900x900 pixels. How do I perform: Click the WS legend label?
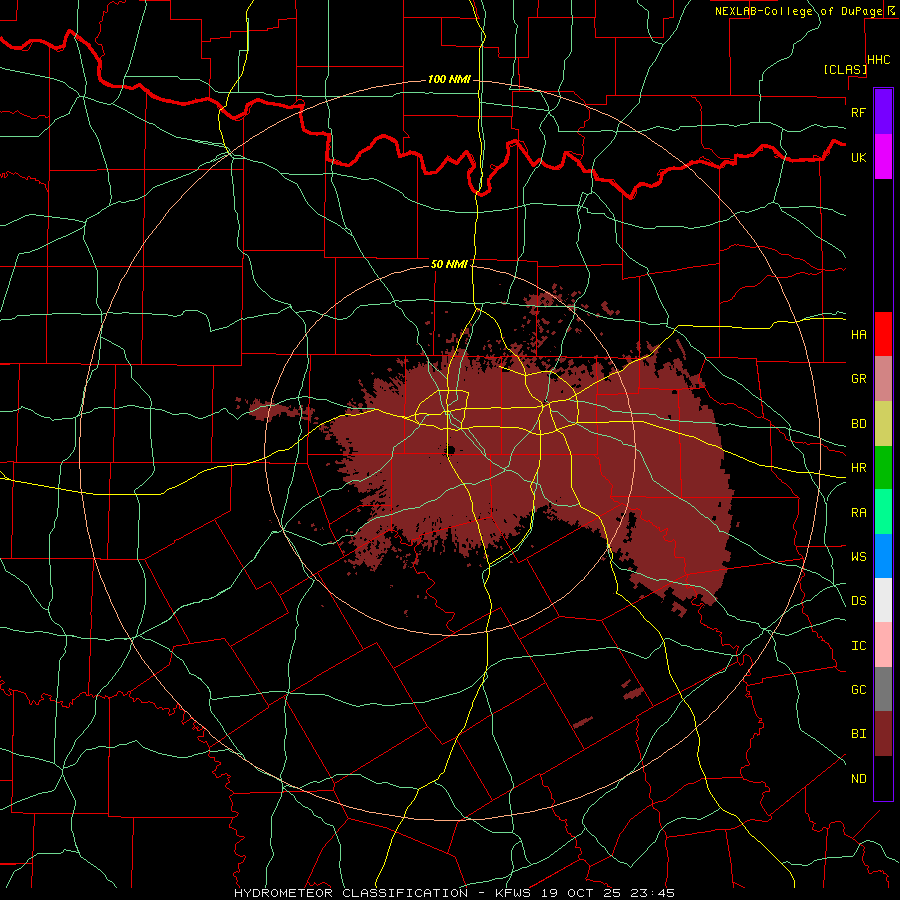(x=858, y=556)
